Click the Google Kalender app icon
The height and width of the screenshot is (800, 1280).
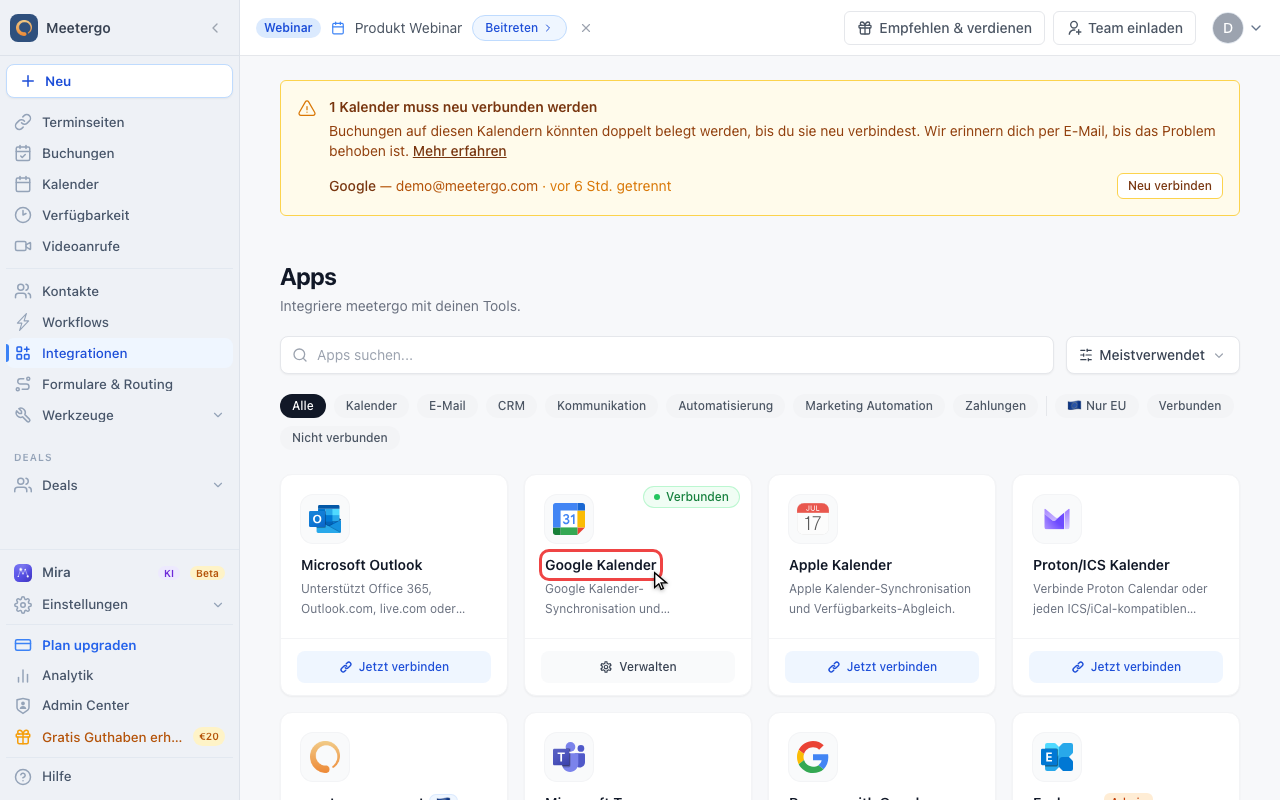point(569,519)
